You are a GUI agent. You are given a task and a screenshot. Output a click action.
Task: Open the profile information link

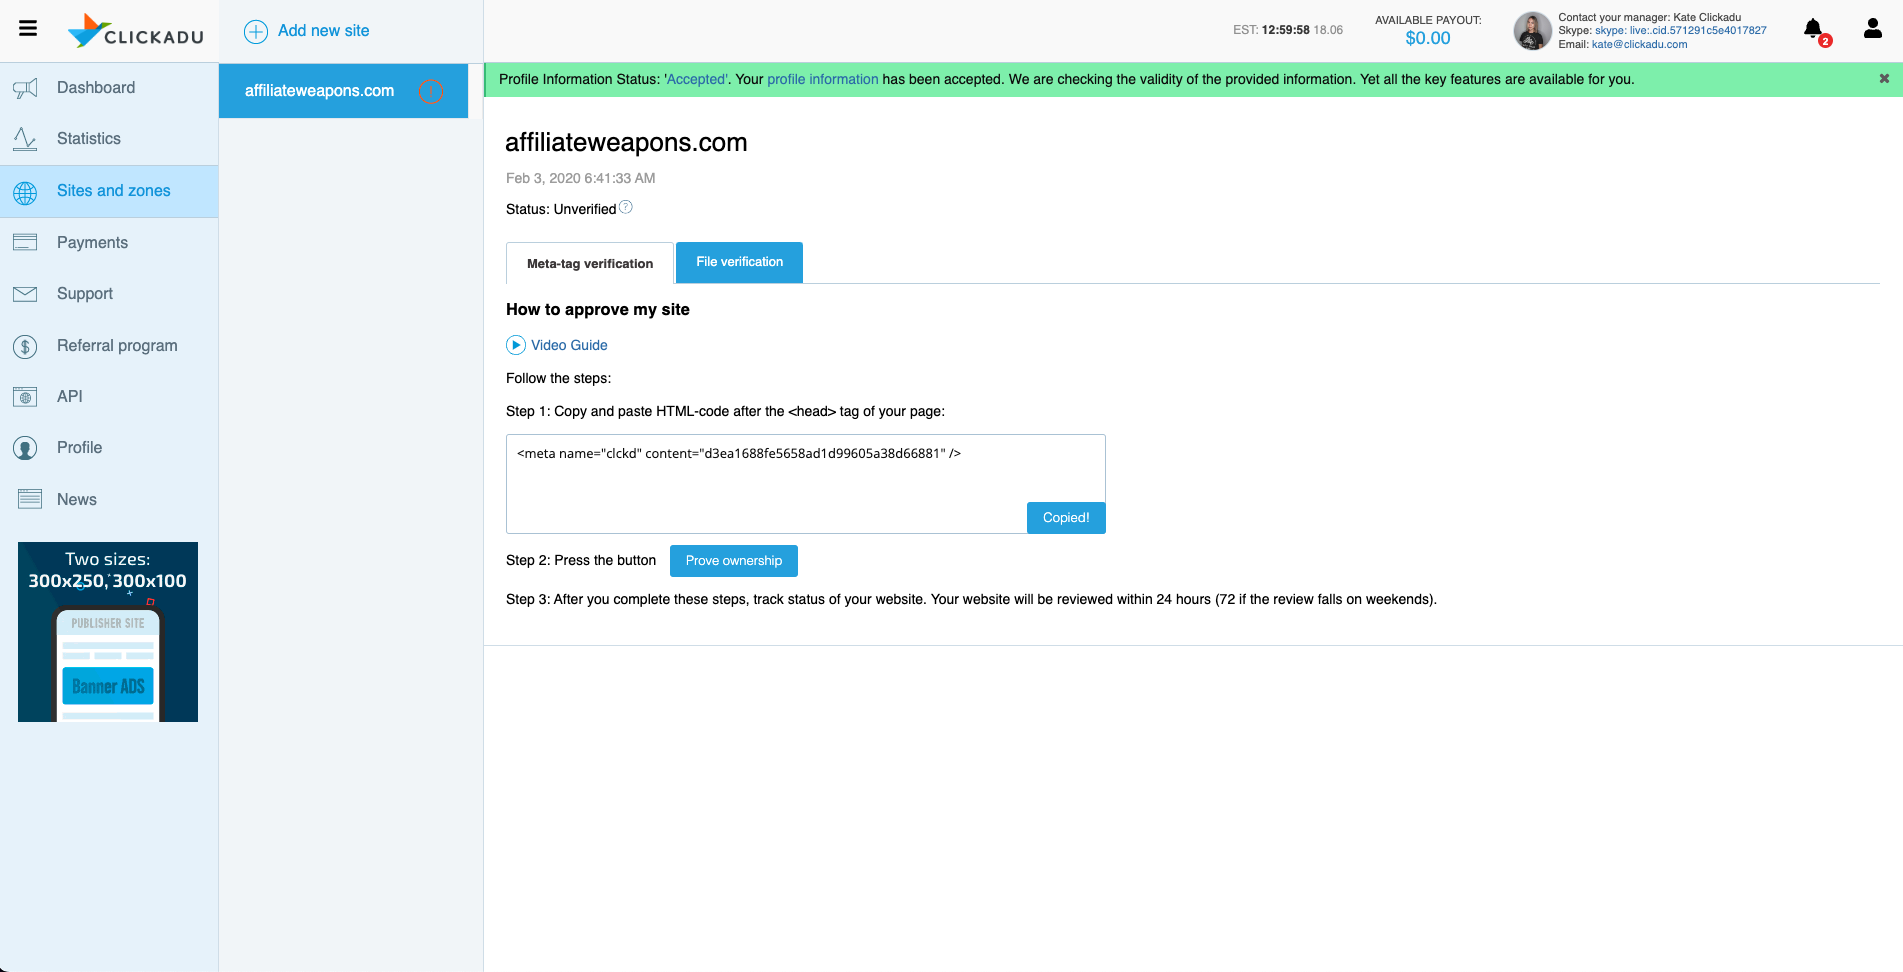point(822,79)
